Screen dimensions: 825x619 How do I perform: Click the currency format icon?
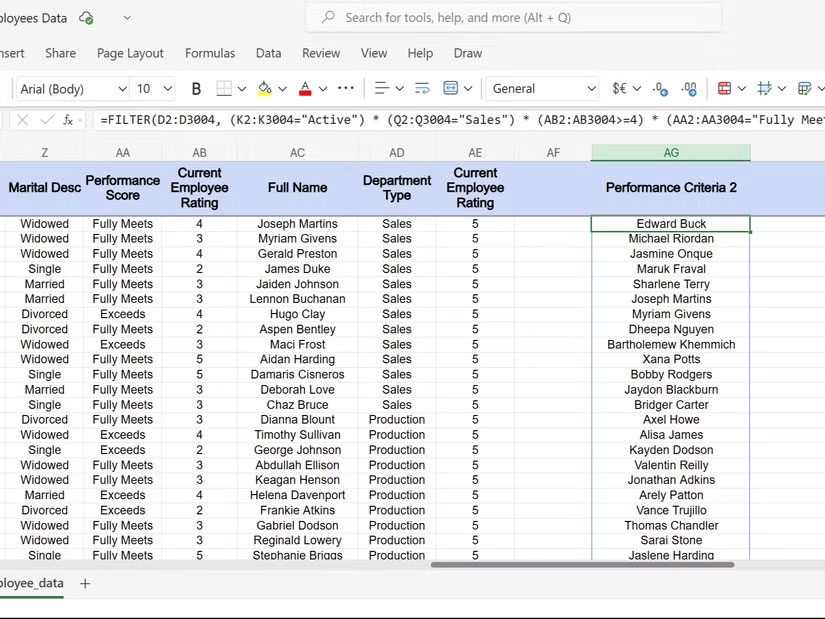[619, 89]
